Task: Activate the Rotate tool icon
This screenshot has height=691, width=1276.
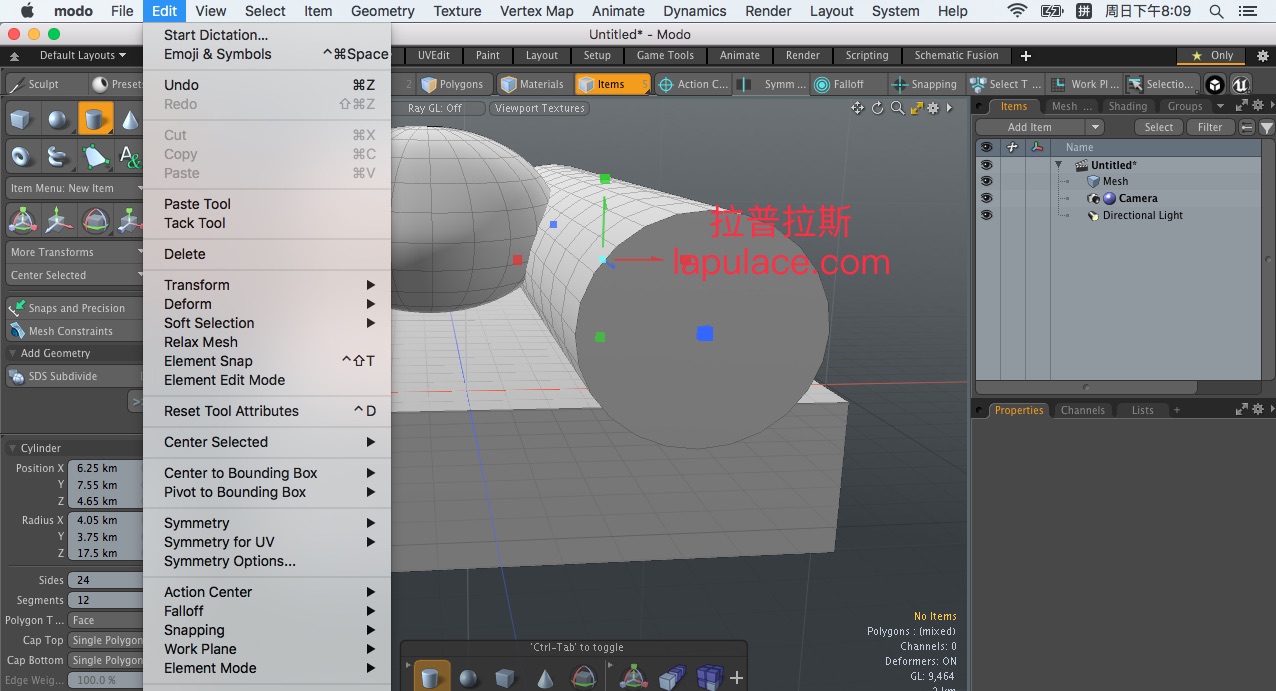Action: point(95,219)
